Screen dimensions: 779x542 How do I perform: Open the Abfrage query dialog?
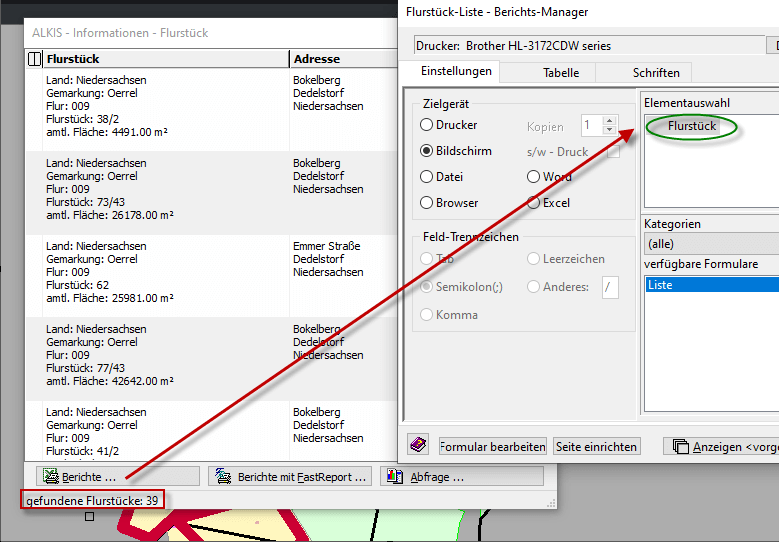point(461,477)
